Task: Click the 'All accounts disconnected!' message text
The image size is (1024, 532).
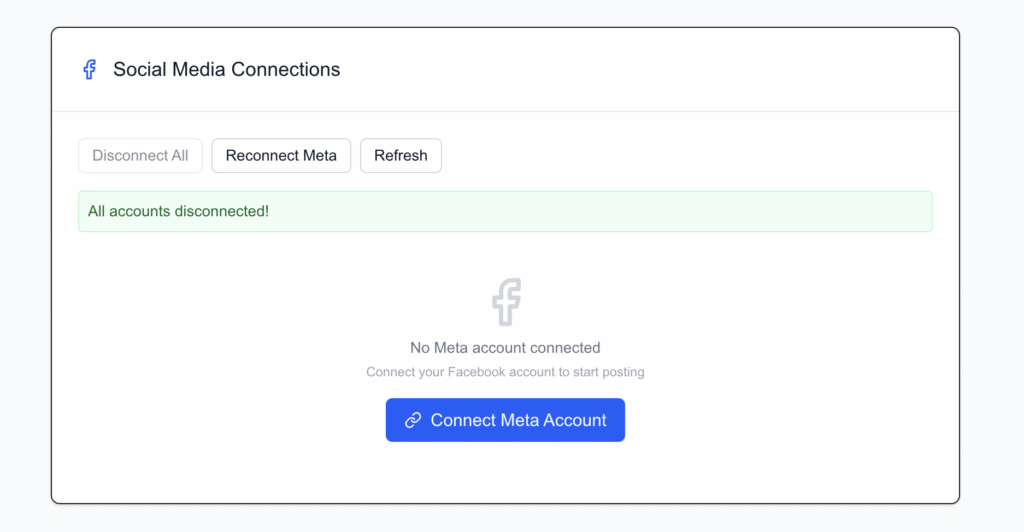Action: point(178,211)
